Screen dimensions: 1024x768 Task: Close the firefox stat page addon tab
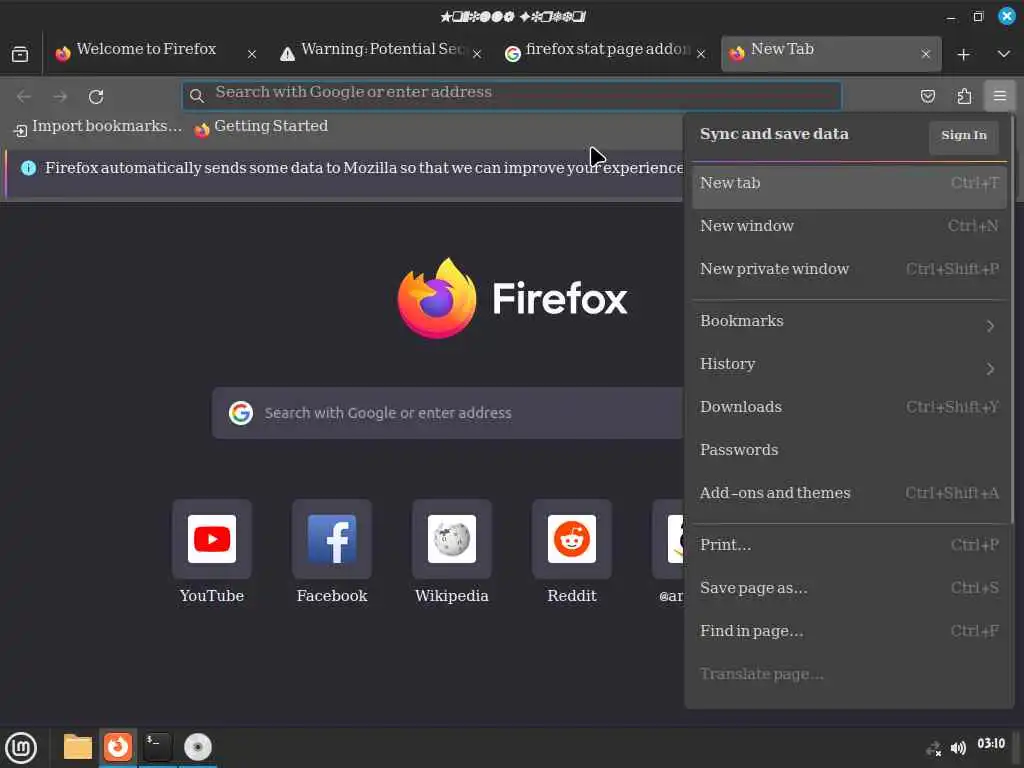click(x=701, y=54)
